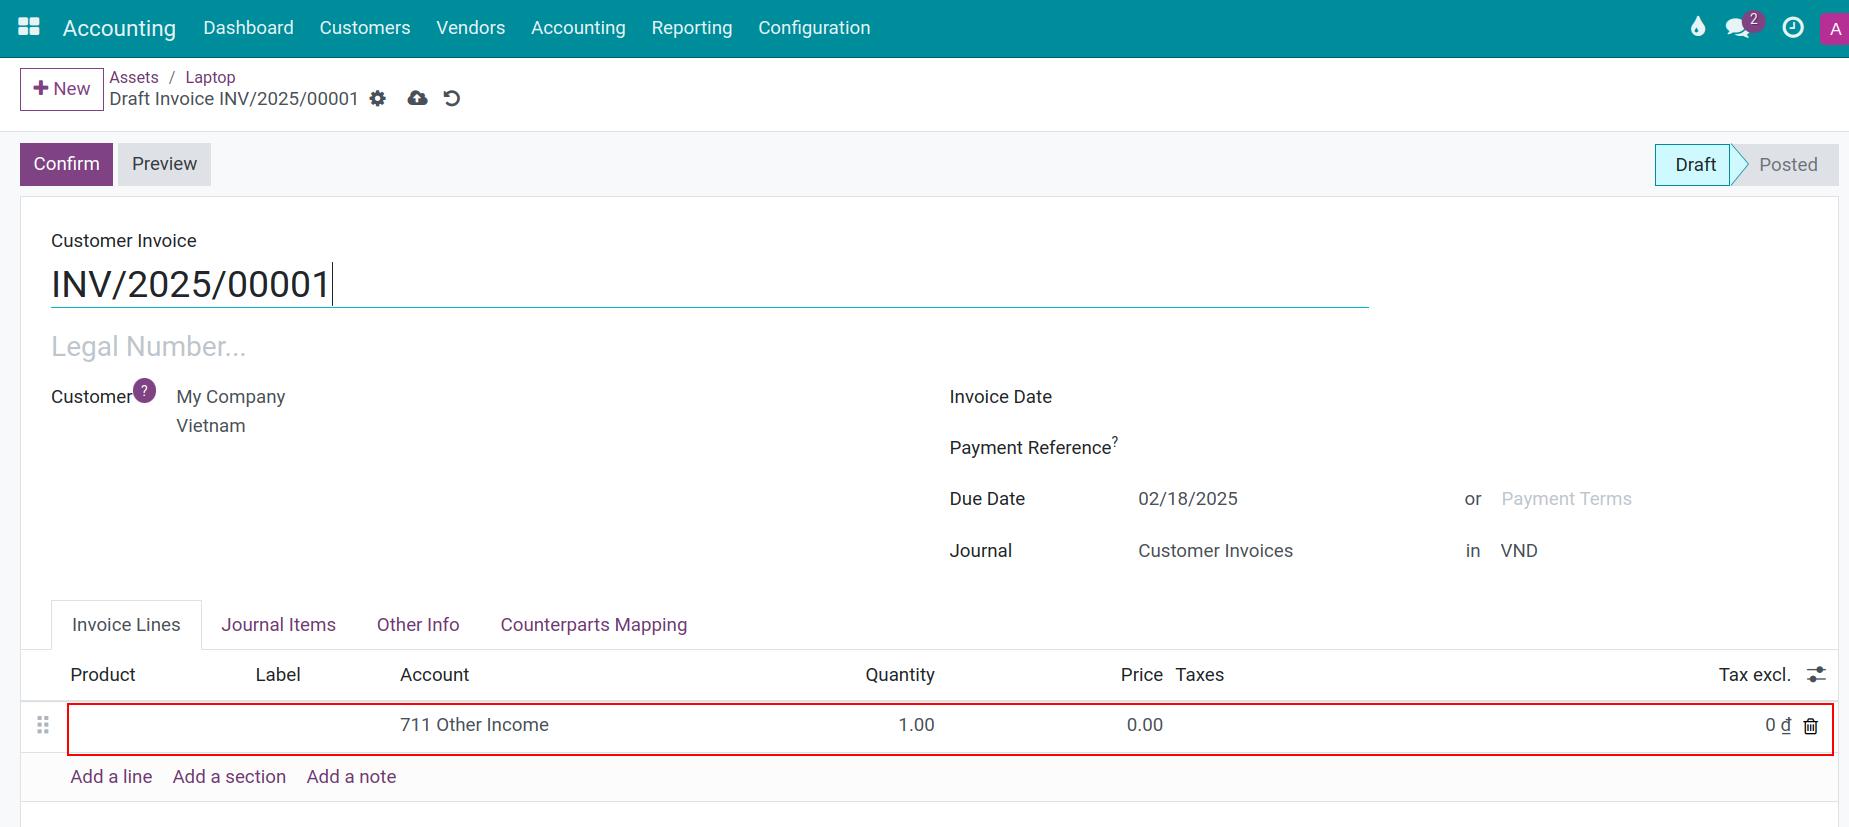The image size is (1849, 827).
Task: Open the Configuration menu
Action: [x=814, y=28]
